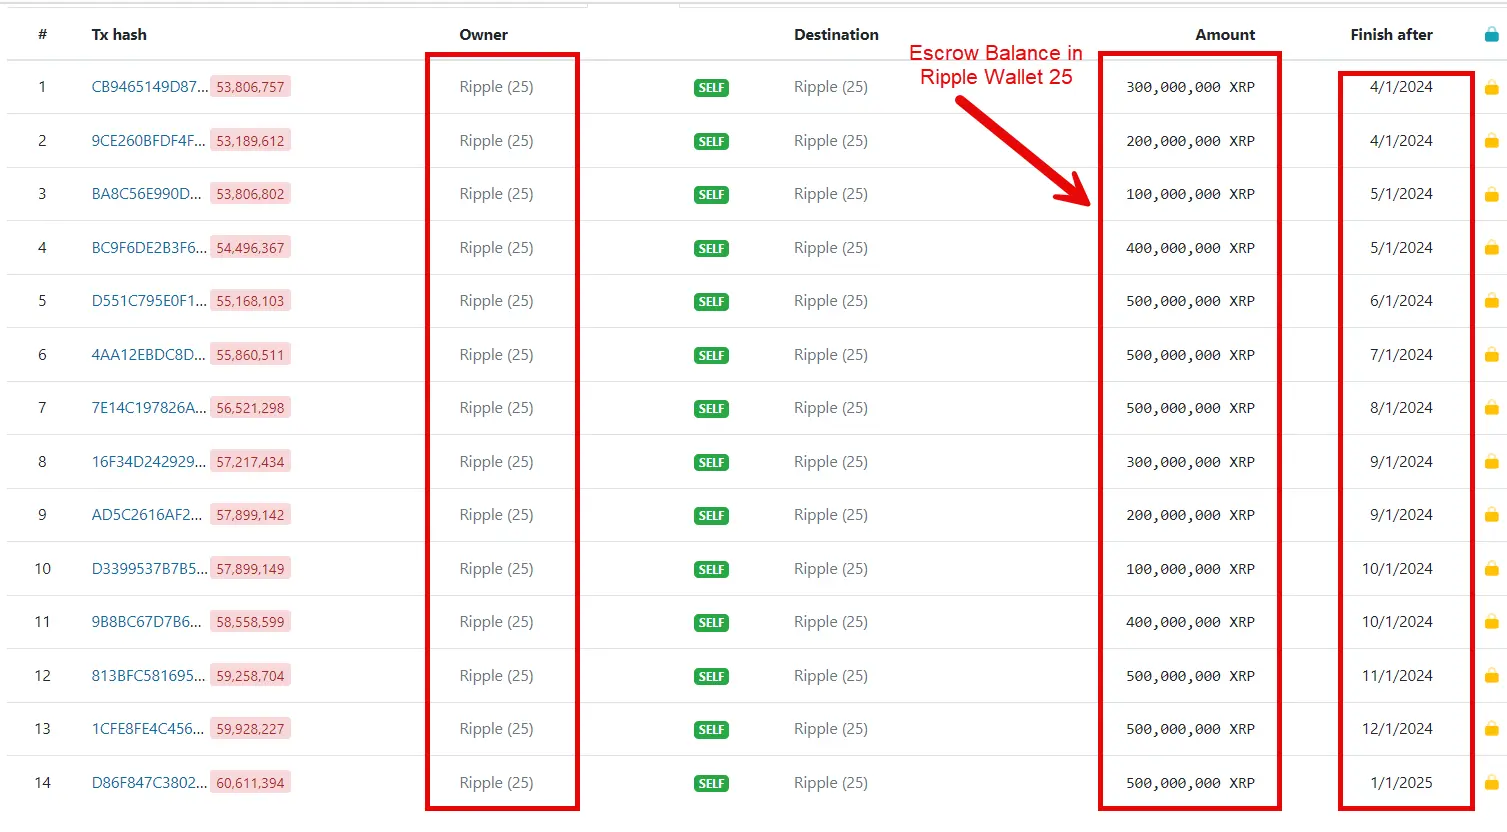
Task: Open transaction CB9465149D87 link
Action: [149, 87]
